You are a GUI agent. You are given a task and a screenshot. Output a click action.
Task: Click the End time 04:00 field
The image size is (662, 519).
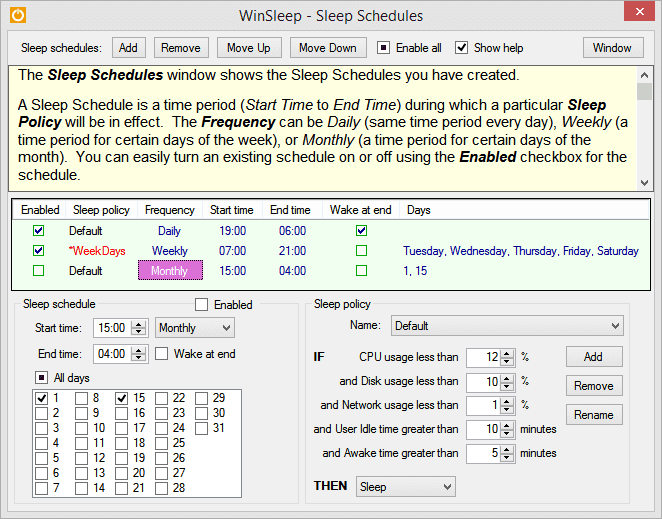point(112,353)
